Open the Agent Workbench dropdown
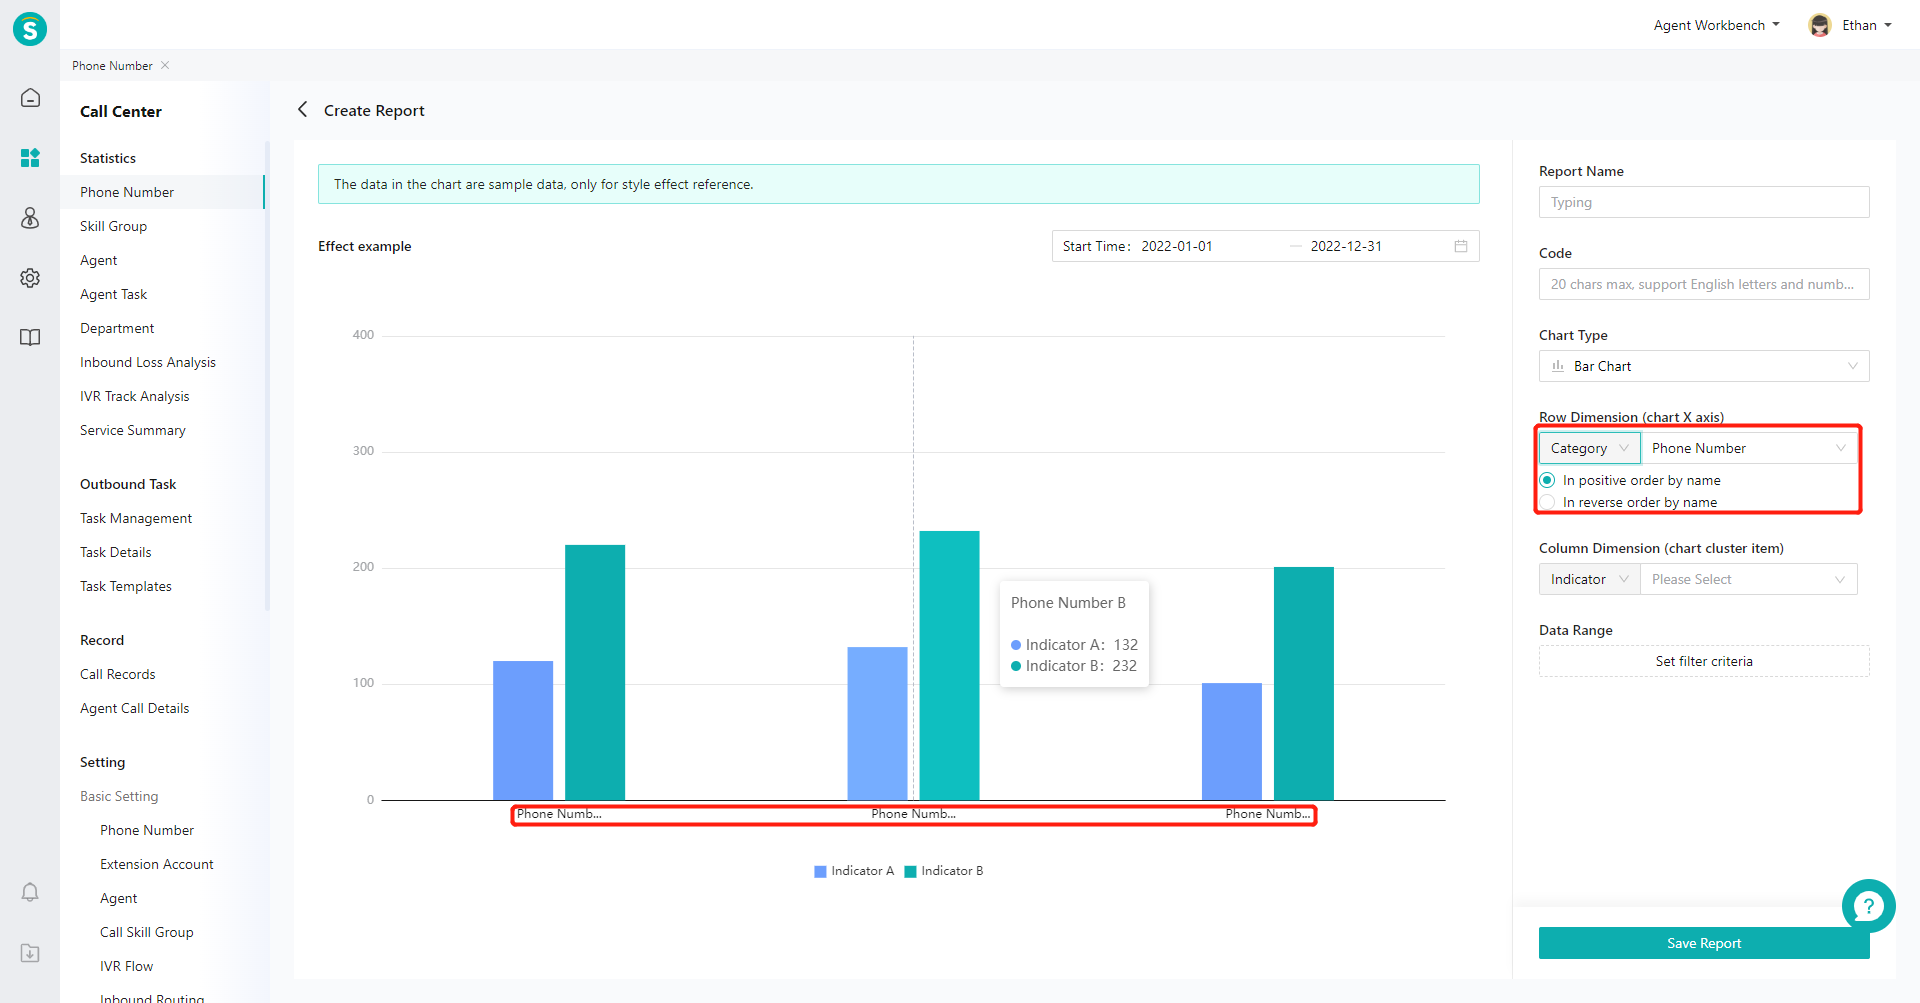 click(1716, 25)
